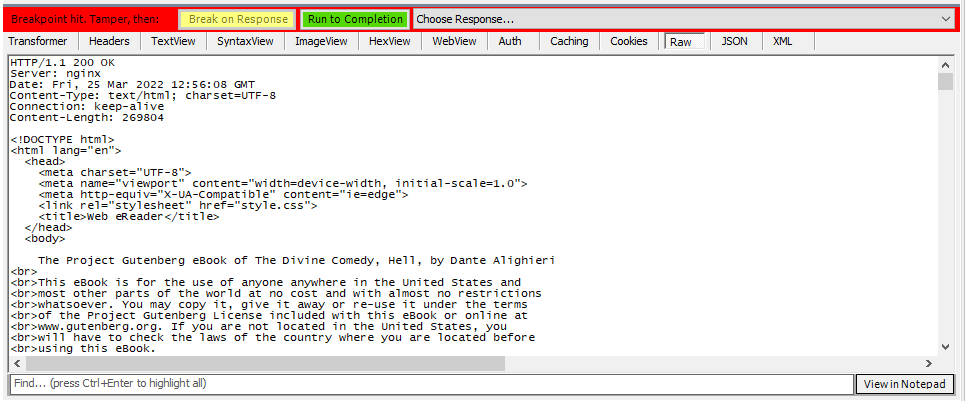
Task: Open the SyntaxView tab
Action: [246, 41]
